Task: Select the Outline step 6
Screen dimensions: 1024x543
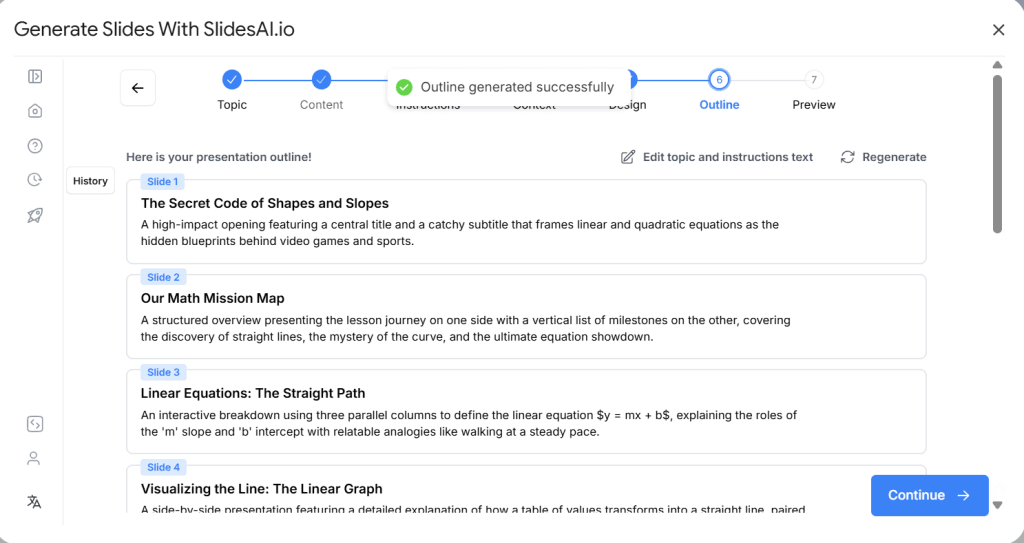Action: [x=719, y=80]
